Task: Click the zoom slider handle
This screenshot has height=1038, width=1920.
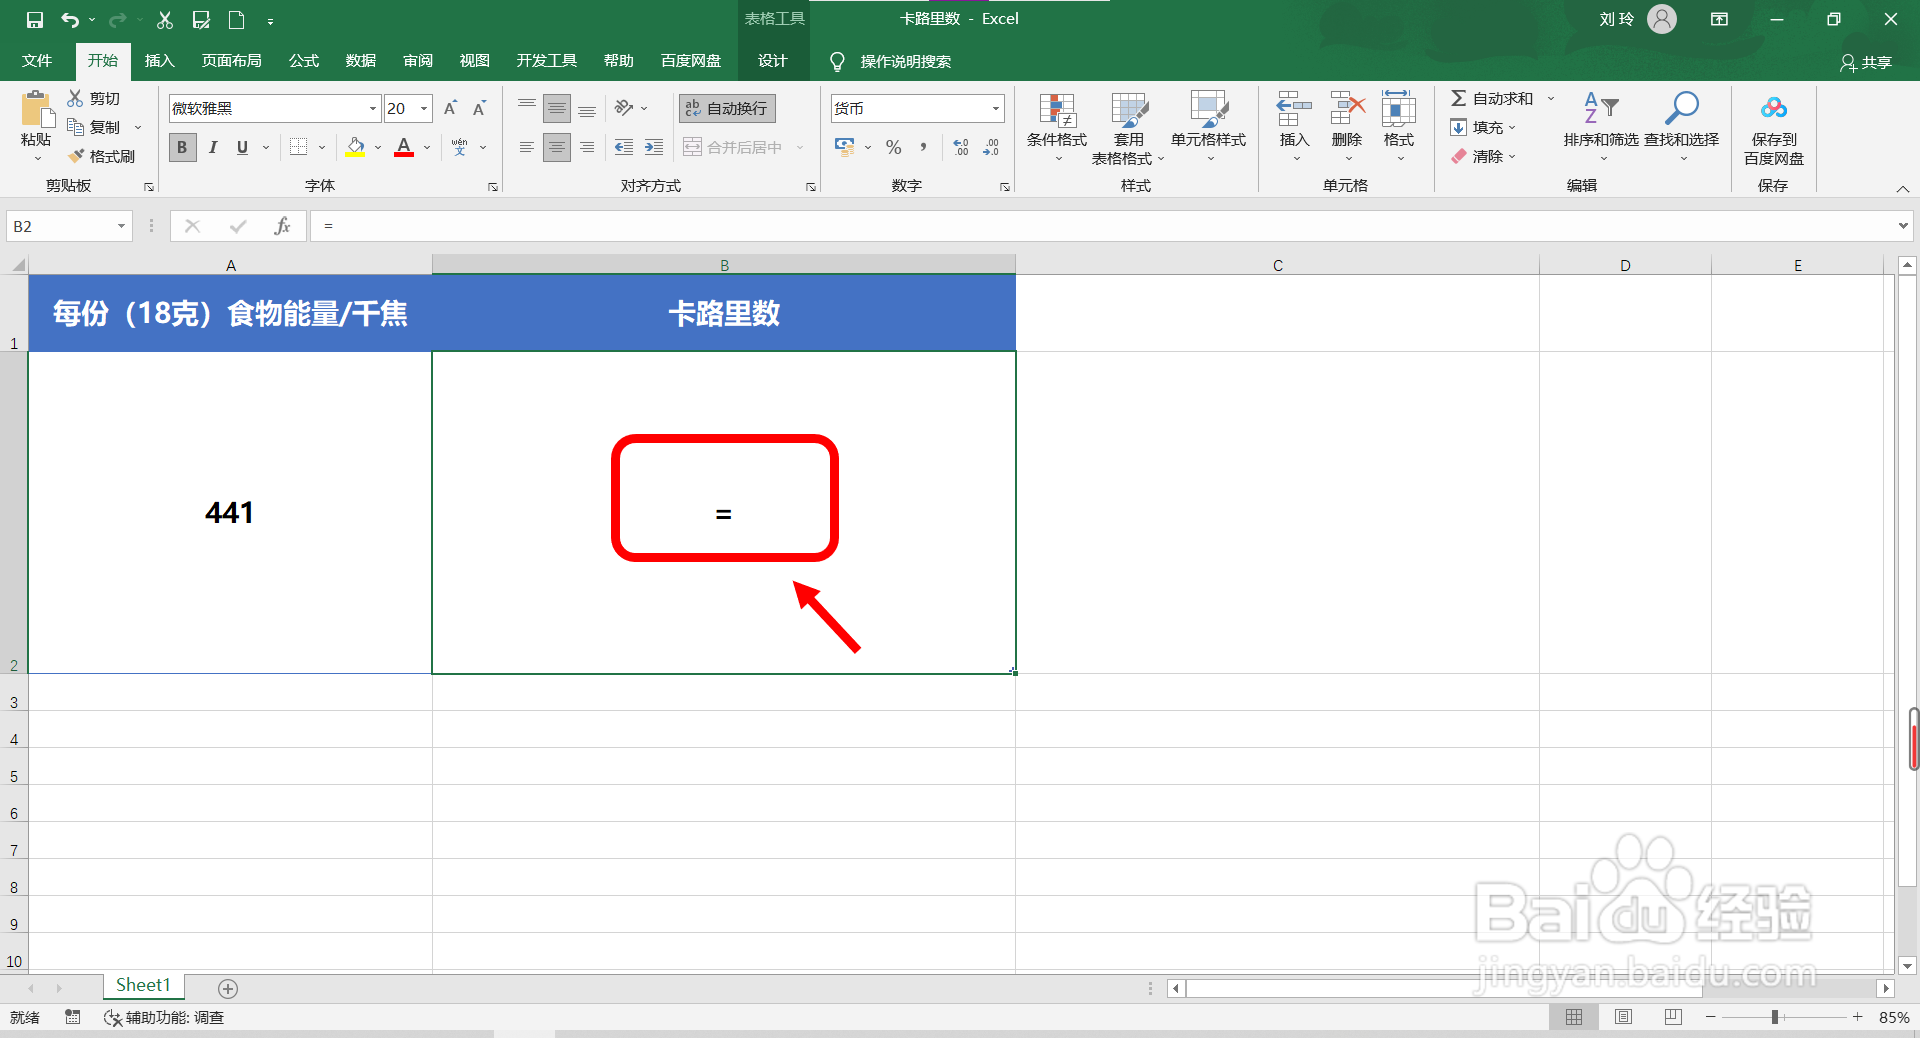Action: click(1775, 1017)
